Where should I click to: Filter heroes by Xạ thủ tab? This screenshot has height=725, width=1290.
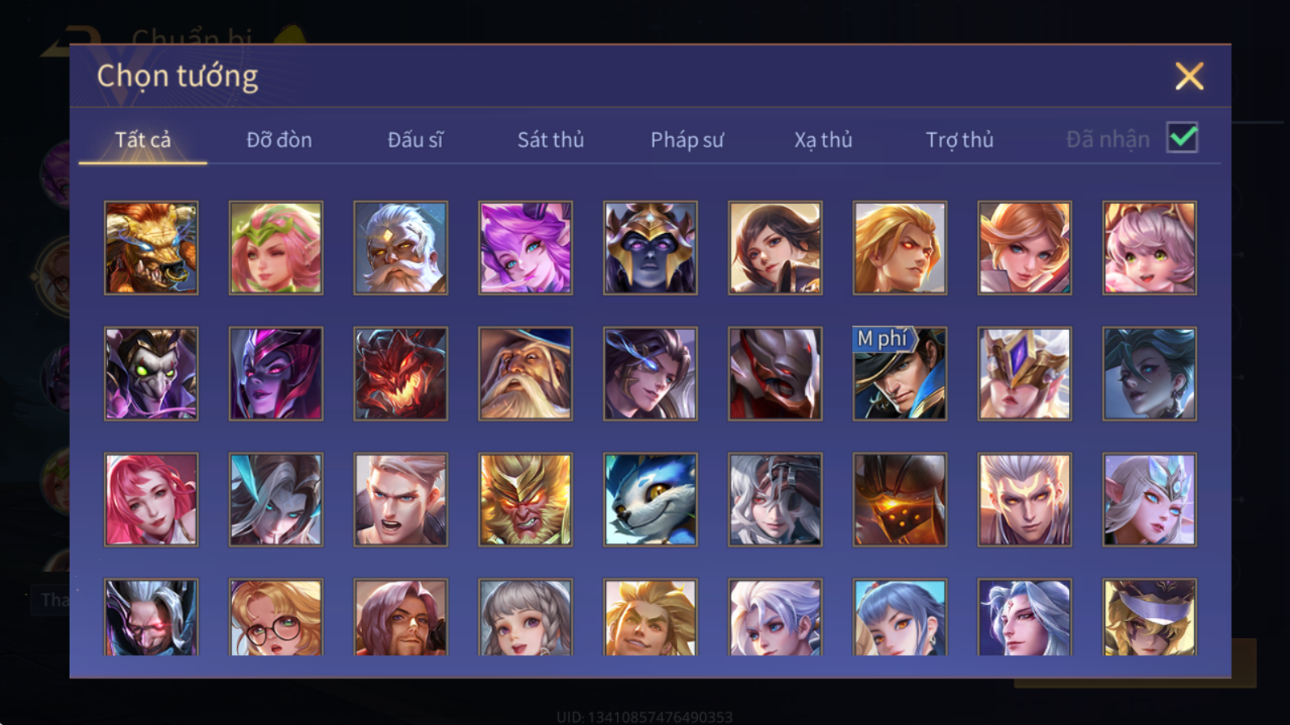(823, 140)
